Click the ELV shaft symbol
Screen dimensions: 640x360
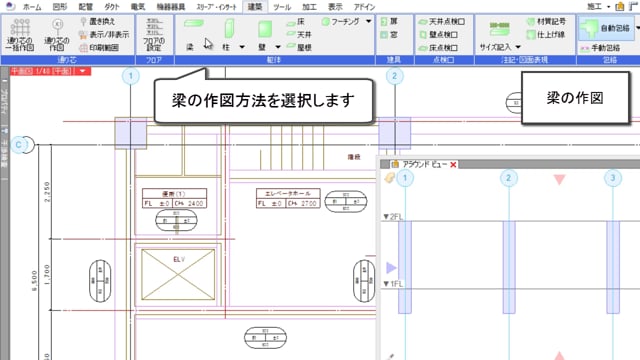click(x=178, y=275)
